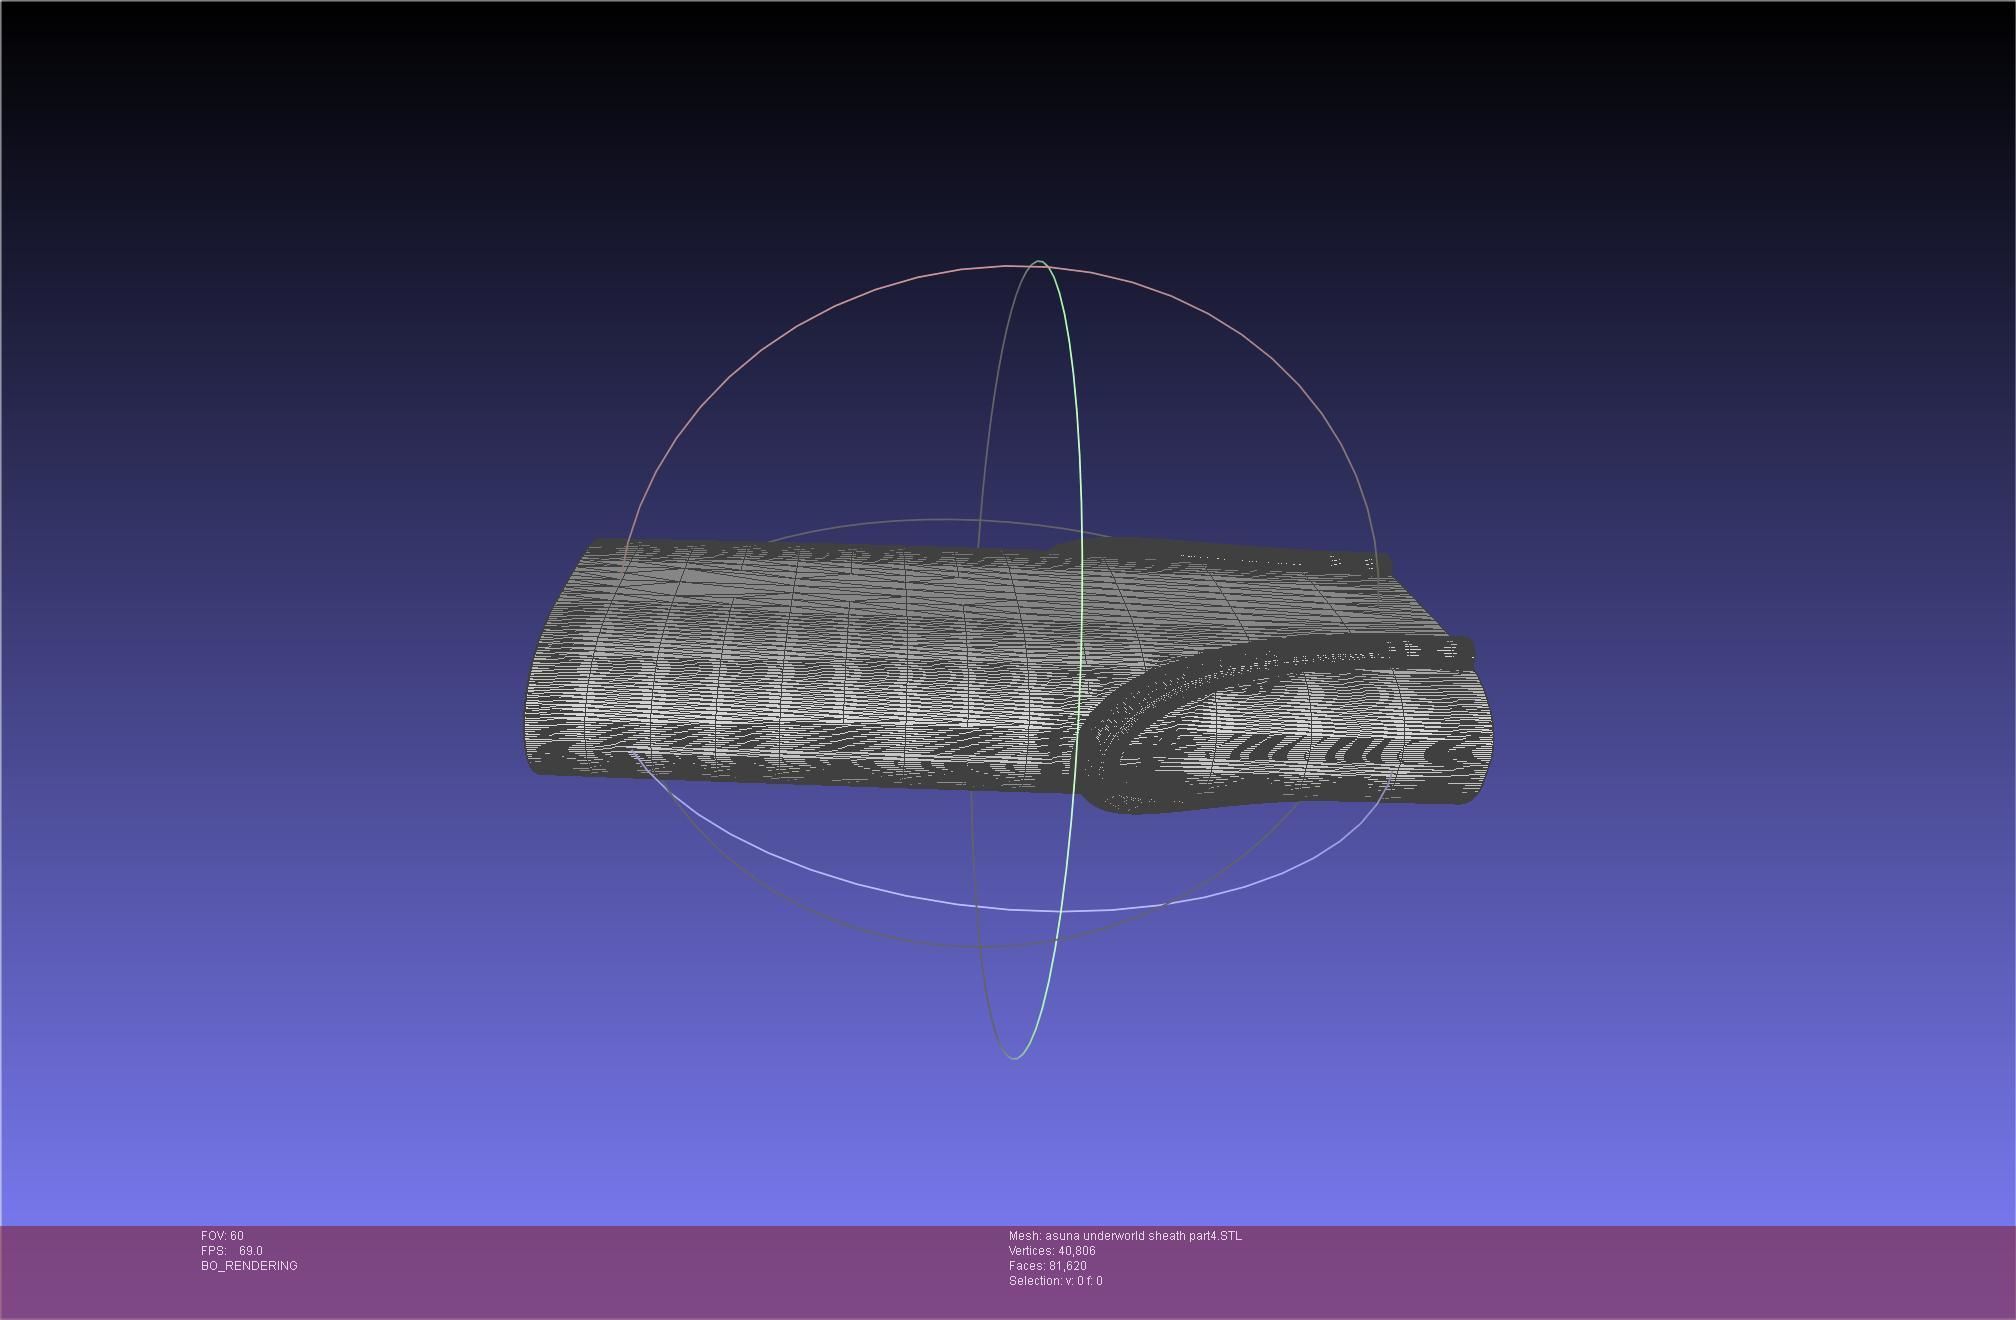Click the FOV: 60 readout
This screenshot has width=2016, height=1320.
[x=222, y=1236]
